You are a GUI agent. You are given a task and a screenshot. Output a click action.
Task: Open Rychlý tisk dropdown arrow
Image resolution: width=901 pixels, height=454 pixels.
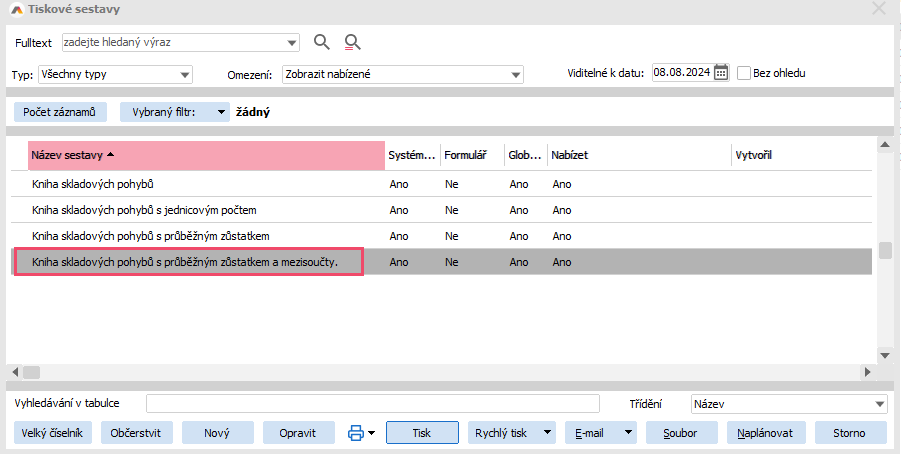click(x=547, y=433)
